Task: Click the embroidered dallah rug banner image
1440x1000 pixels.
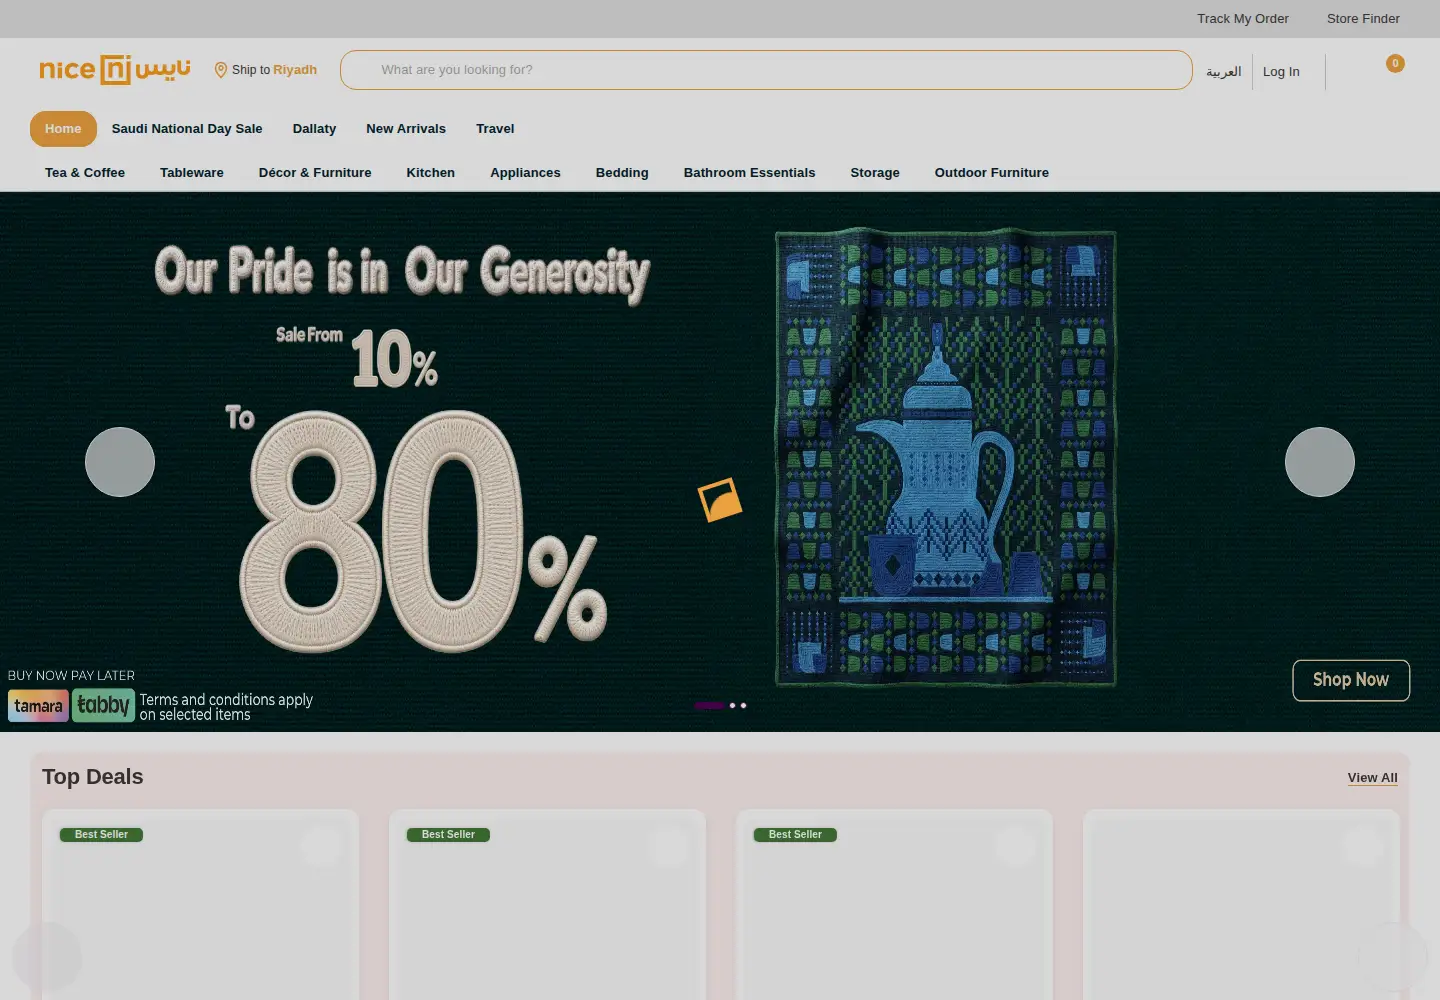Action: [x=946, y=458]
